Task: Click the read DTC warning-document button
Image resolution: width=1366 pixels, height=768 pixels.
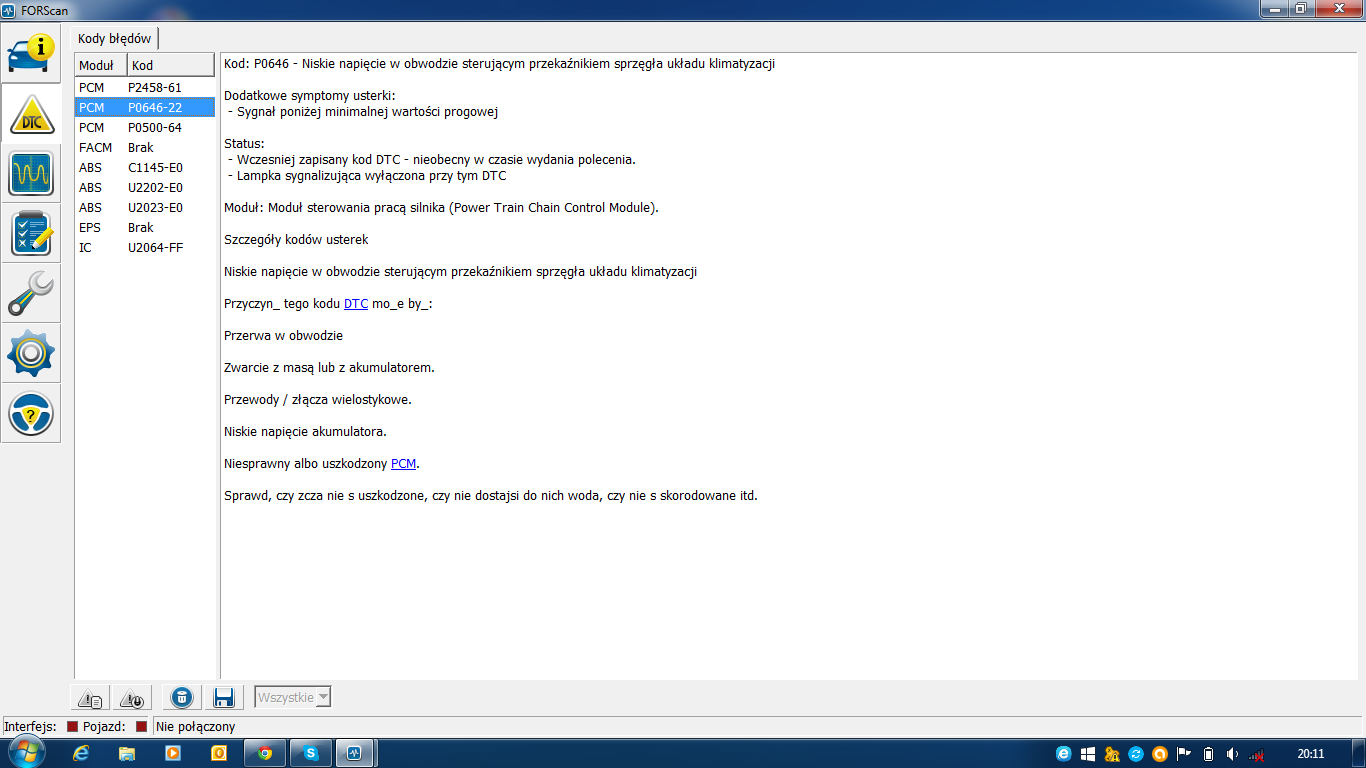Action: (91, 699)
